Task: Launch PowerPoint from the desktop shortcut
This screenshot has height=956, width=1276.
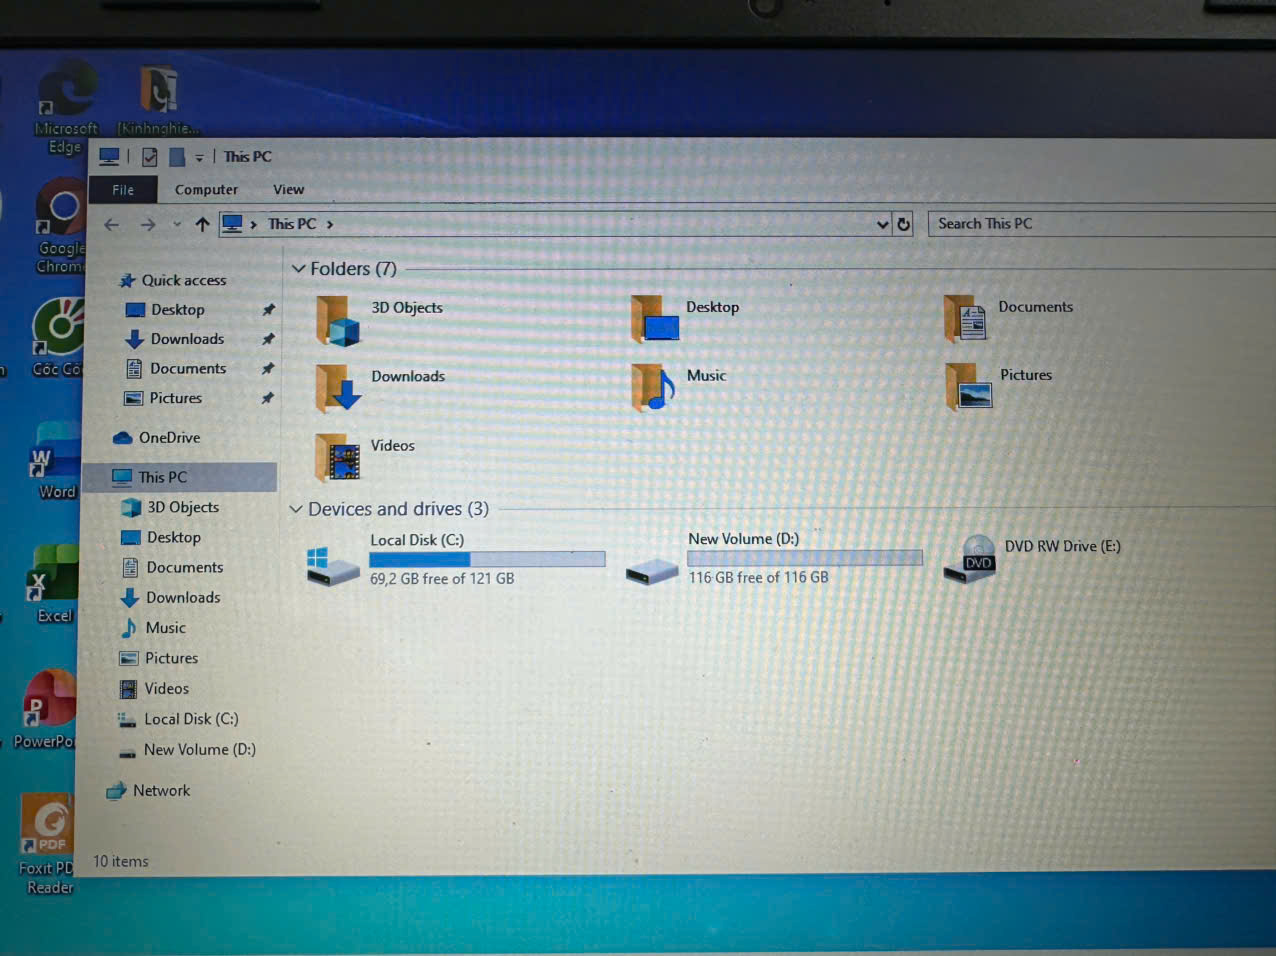Action: [x=45, y=710]
